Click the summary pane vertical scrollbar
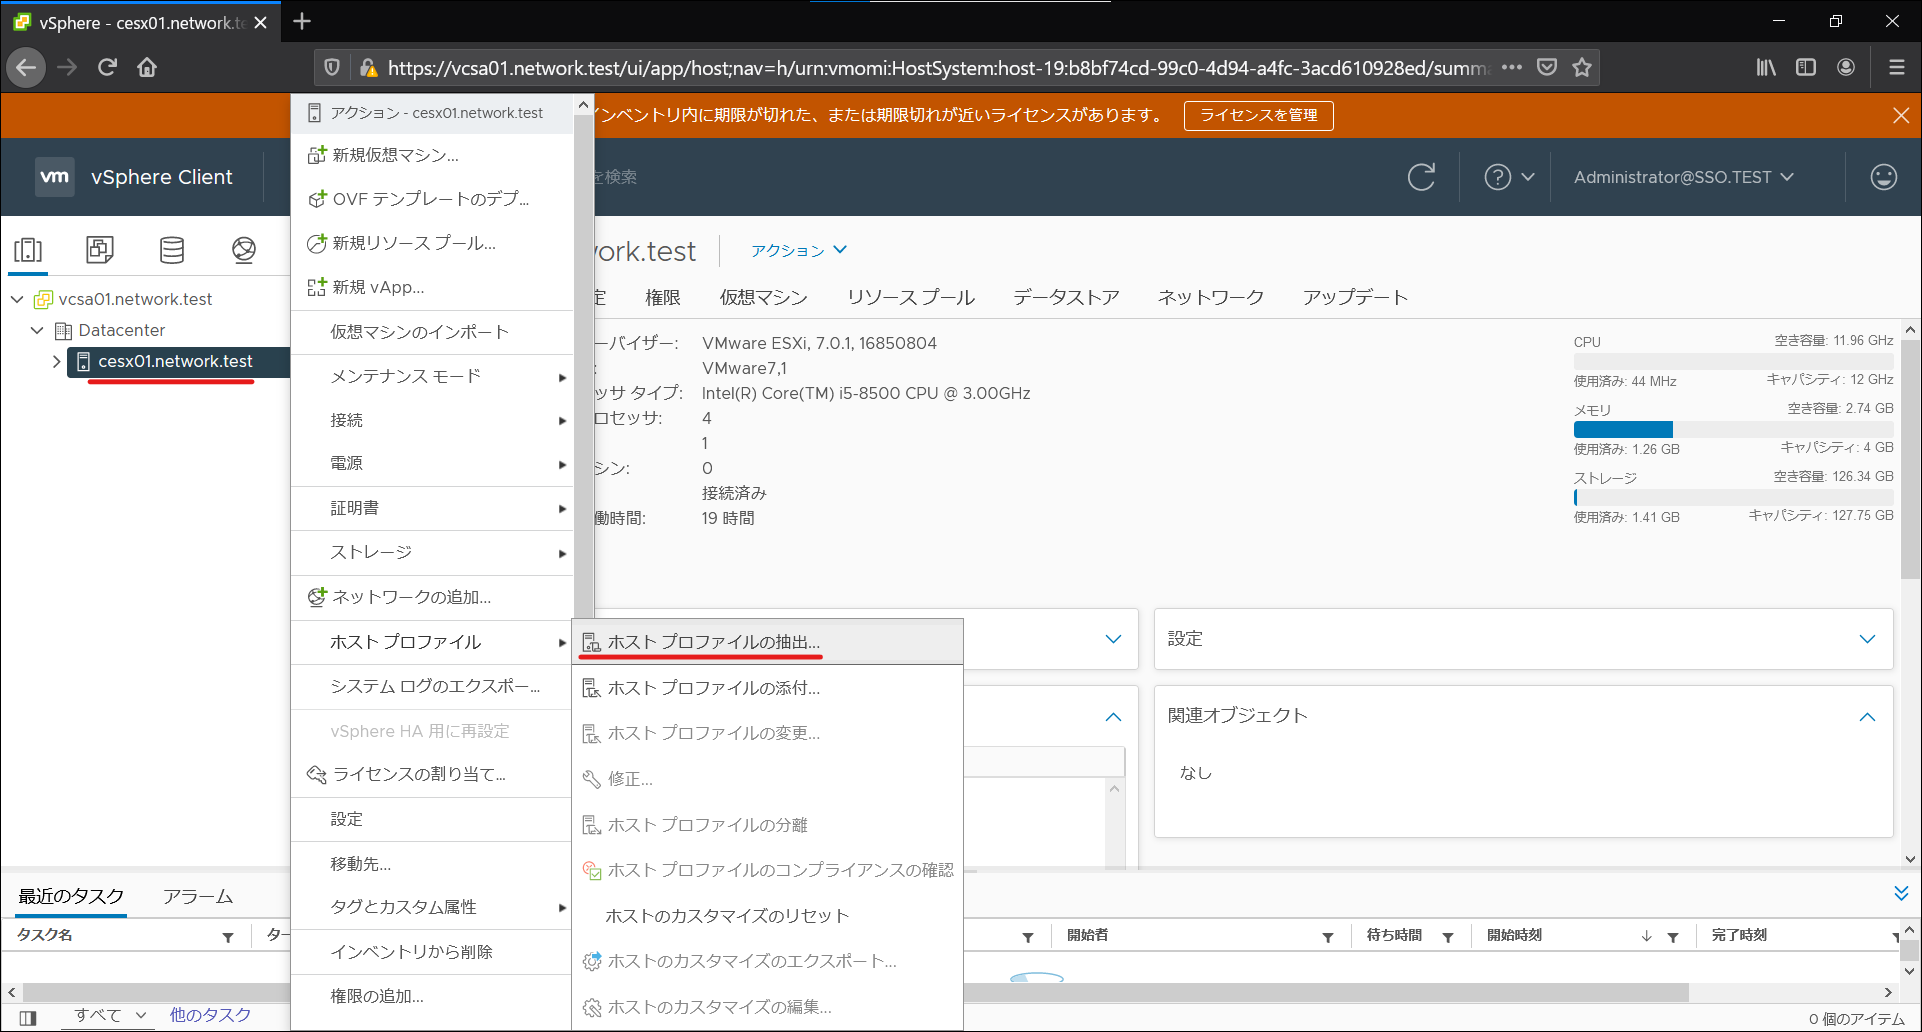The image size is (1922, 1032). point(1910,460)
